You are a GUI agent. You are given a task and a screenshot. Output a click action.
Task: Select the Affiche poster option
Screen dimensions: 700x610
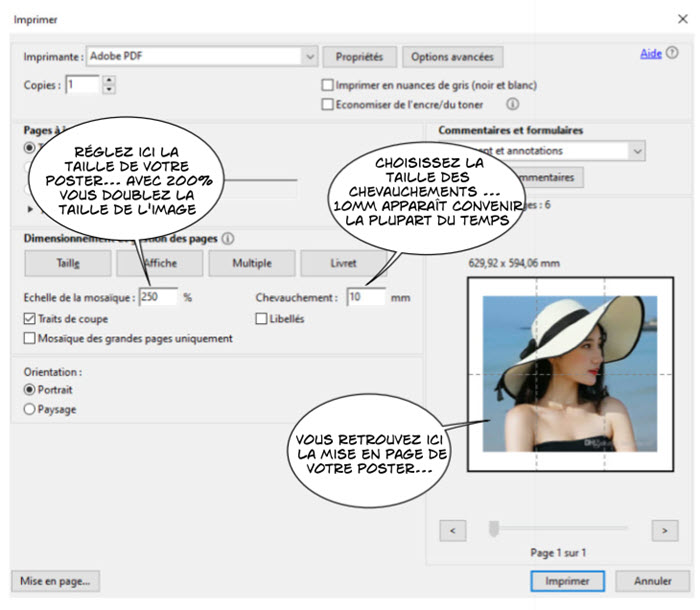160,263
